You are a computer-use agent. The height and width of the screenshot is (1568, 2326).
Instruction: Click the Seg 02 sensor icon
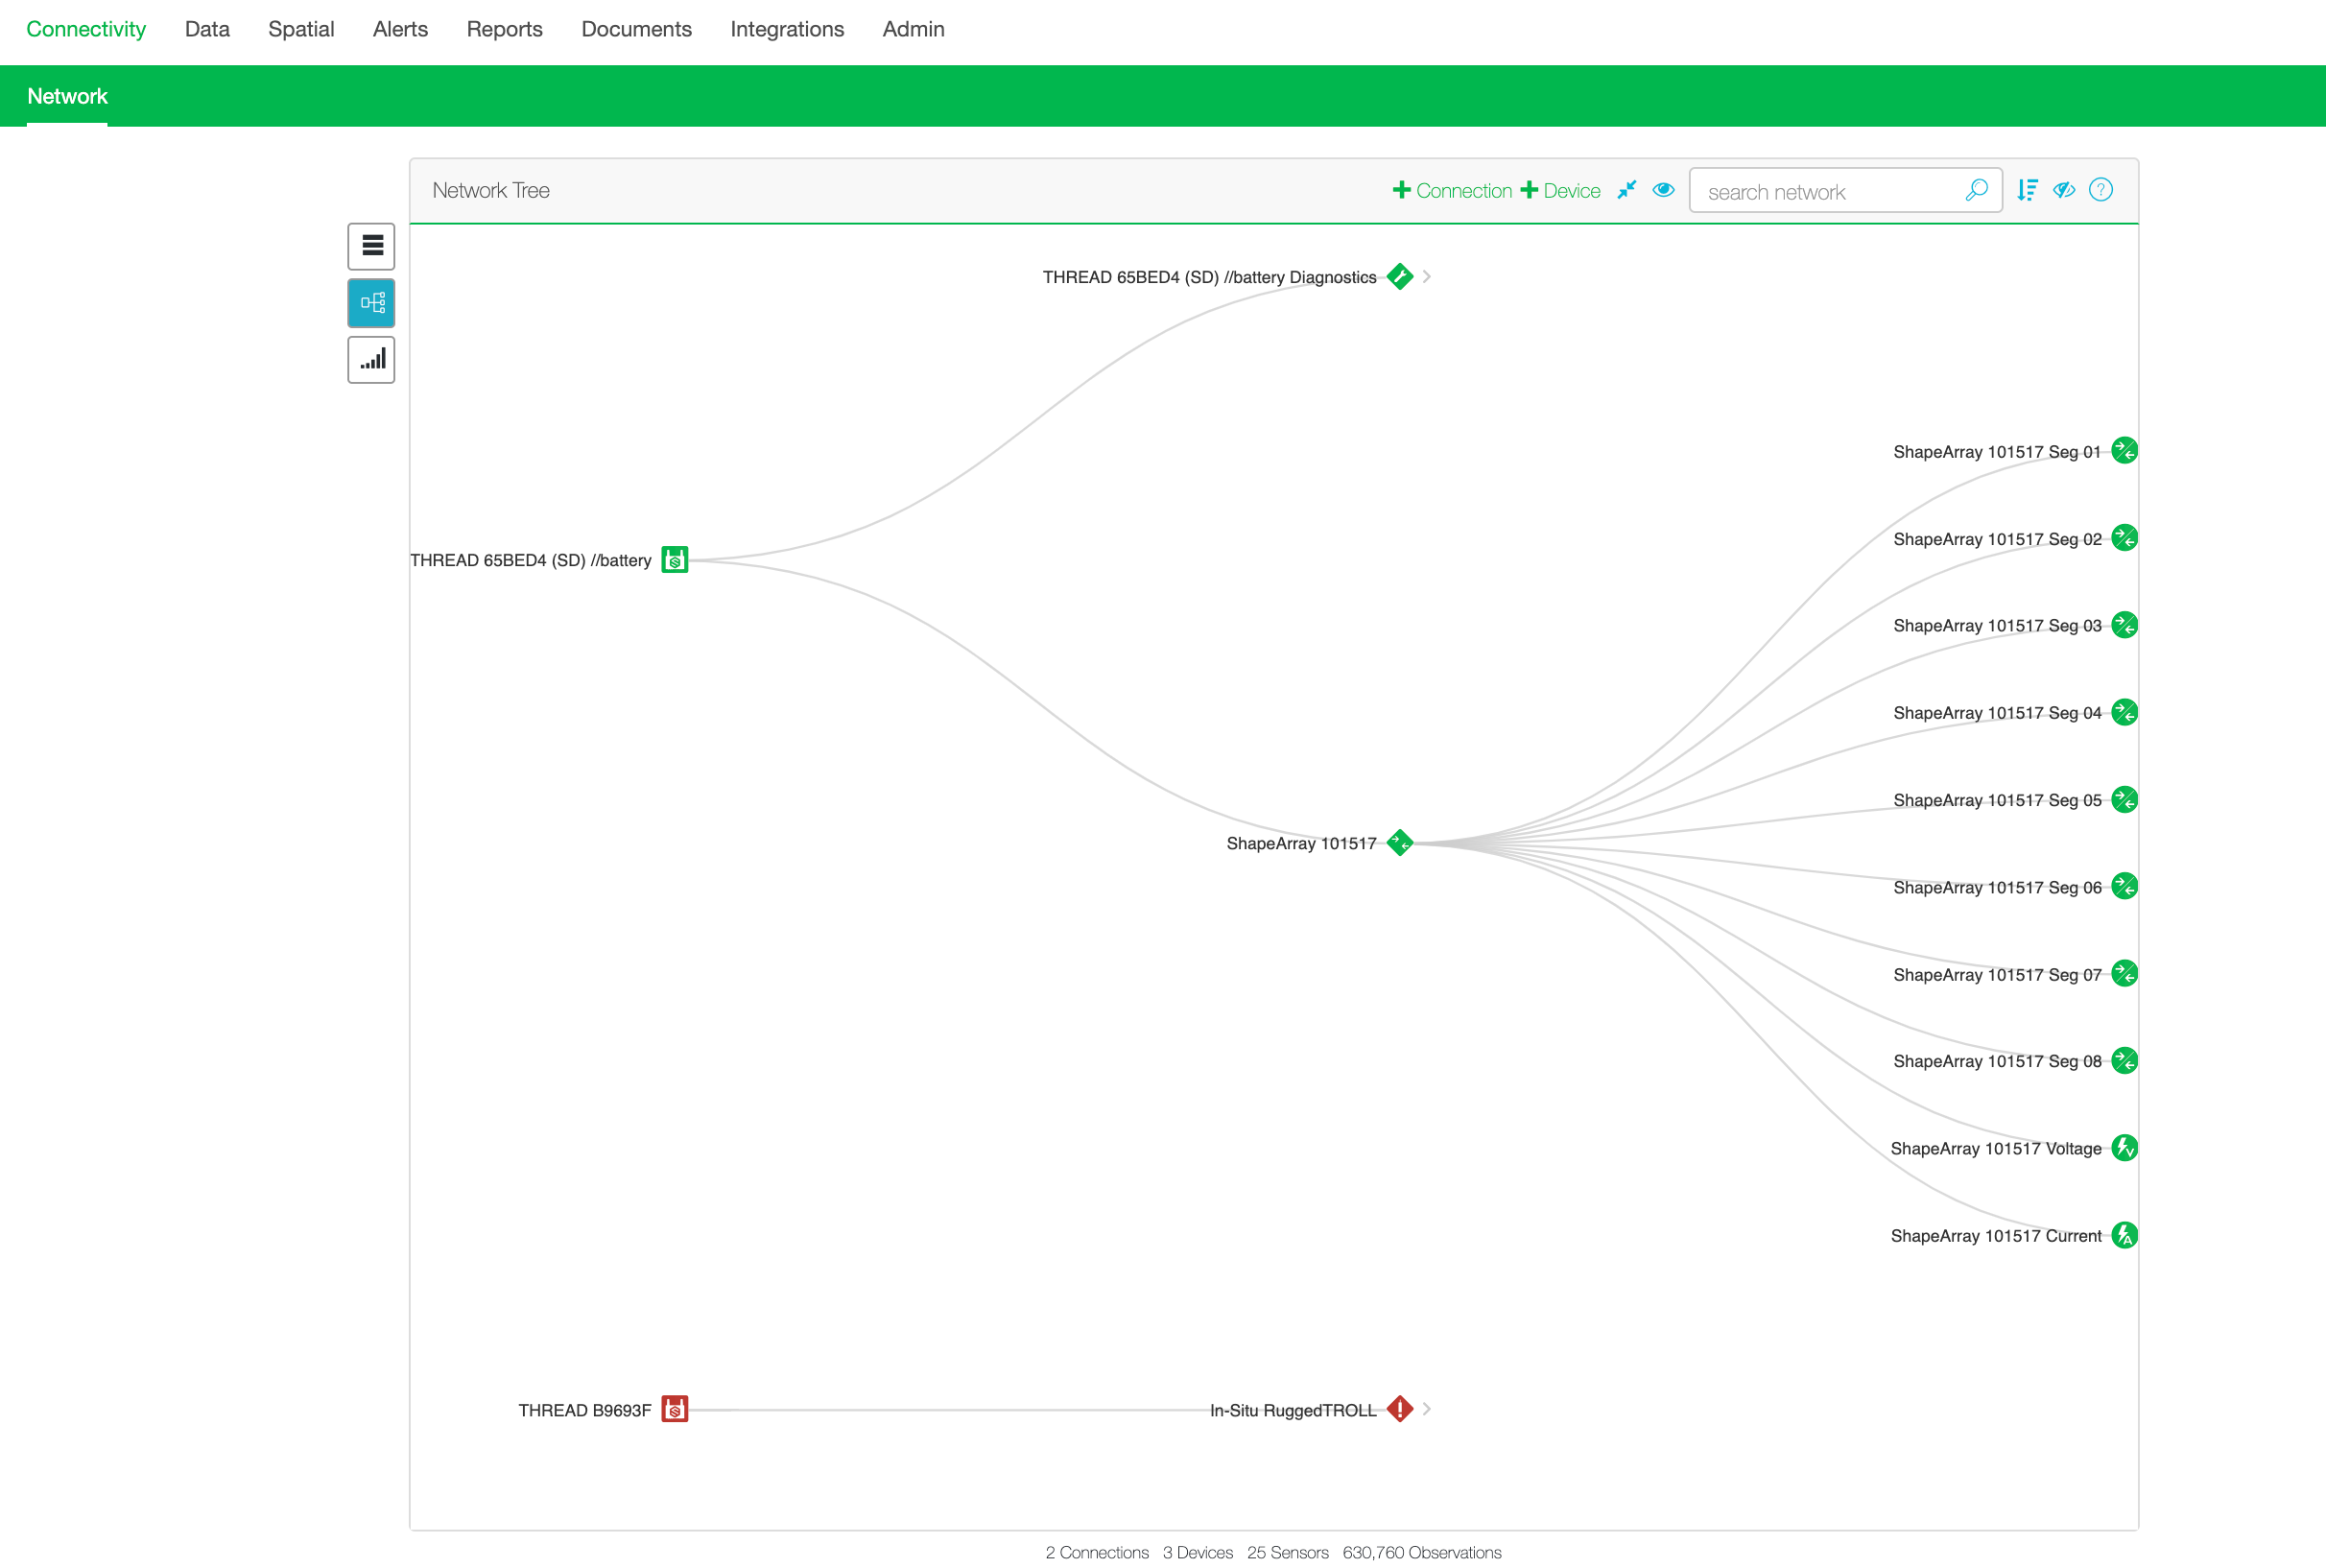click(x=2124, y=538)
